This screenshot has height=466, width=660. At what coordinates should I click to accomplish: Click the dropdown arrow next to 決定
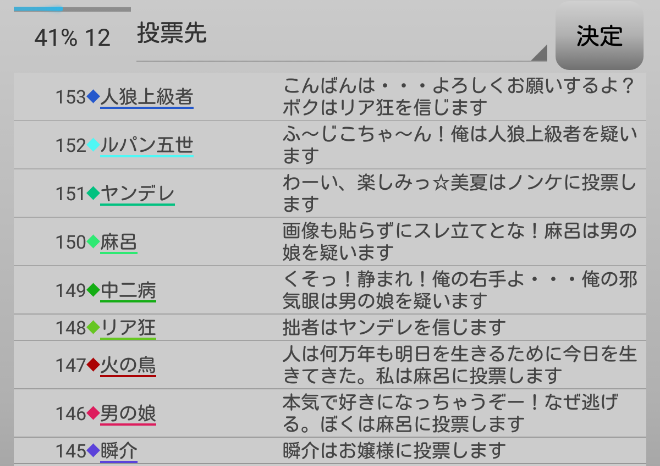coord(540,53)
